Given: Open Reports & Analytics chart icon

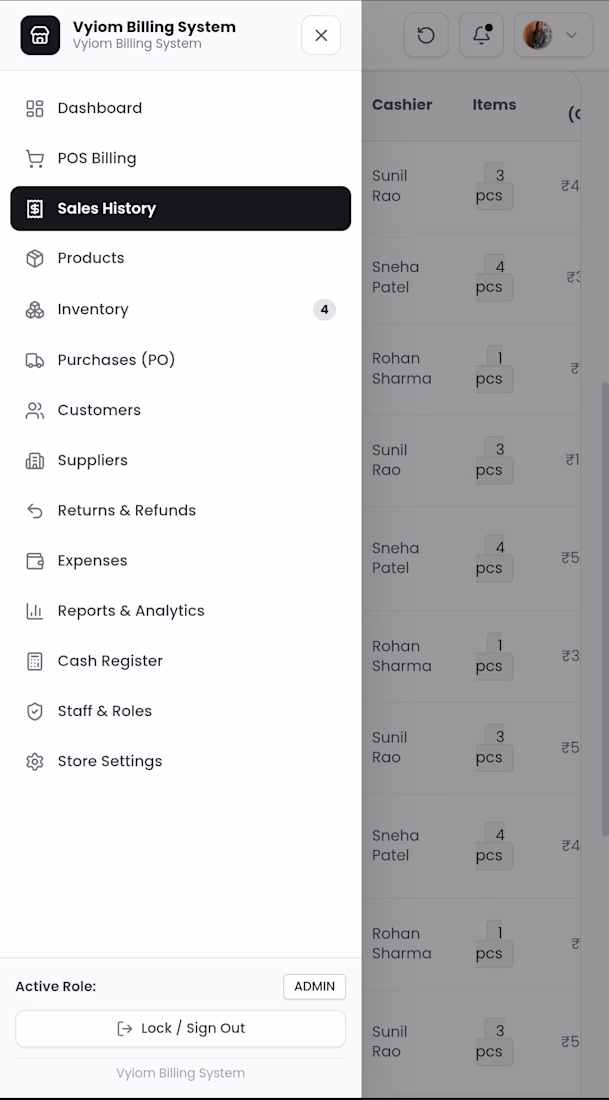Looking at the screenshot, I should tap(34, 611).
